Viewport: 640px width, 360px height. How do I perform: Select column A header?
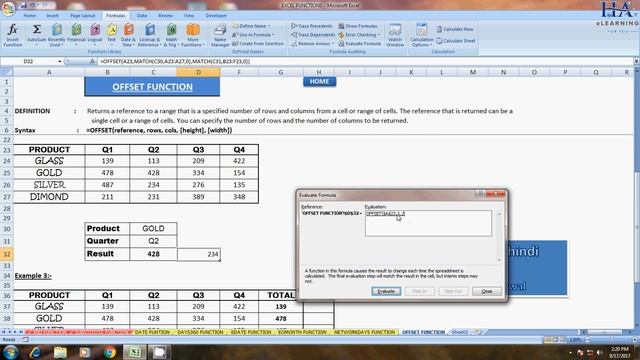[x=49, y=72]
